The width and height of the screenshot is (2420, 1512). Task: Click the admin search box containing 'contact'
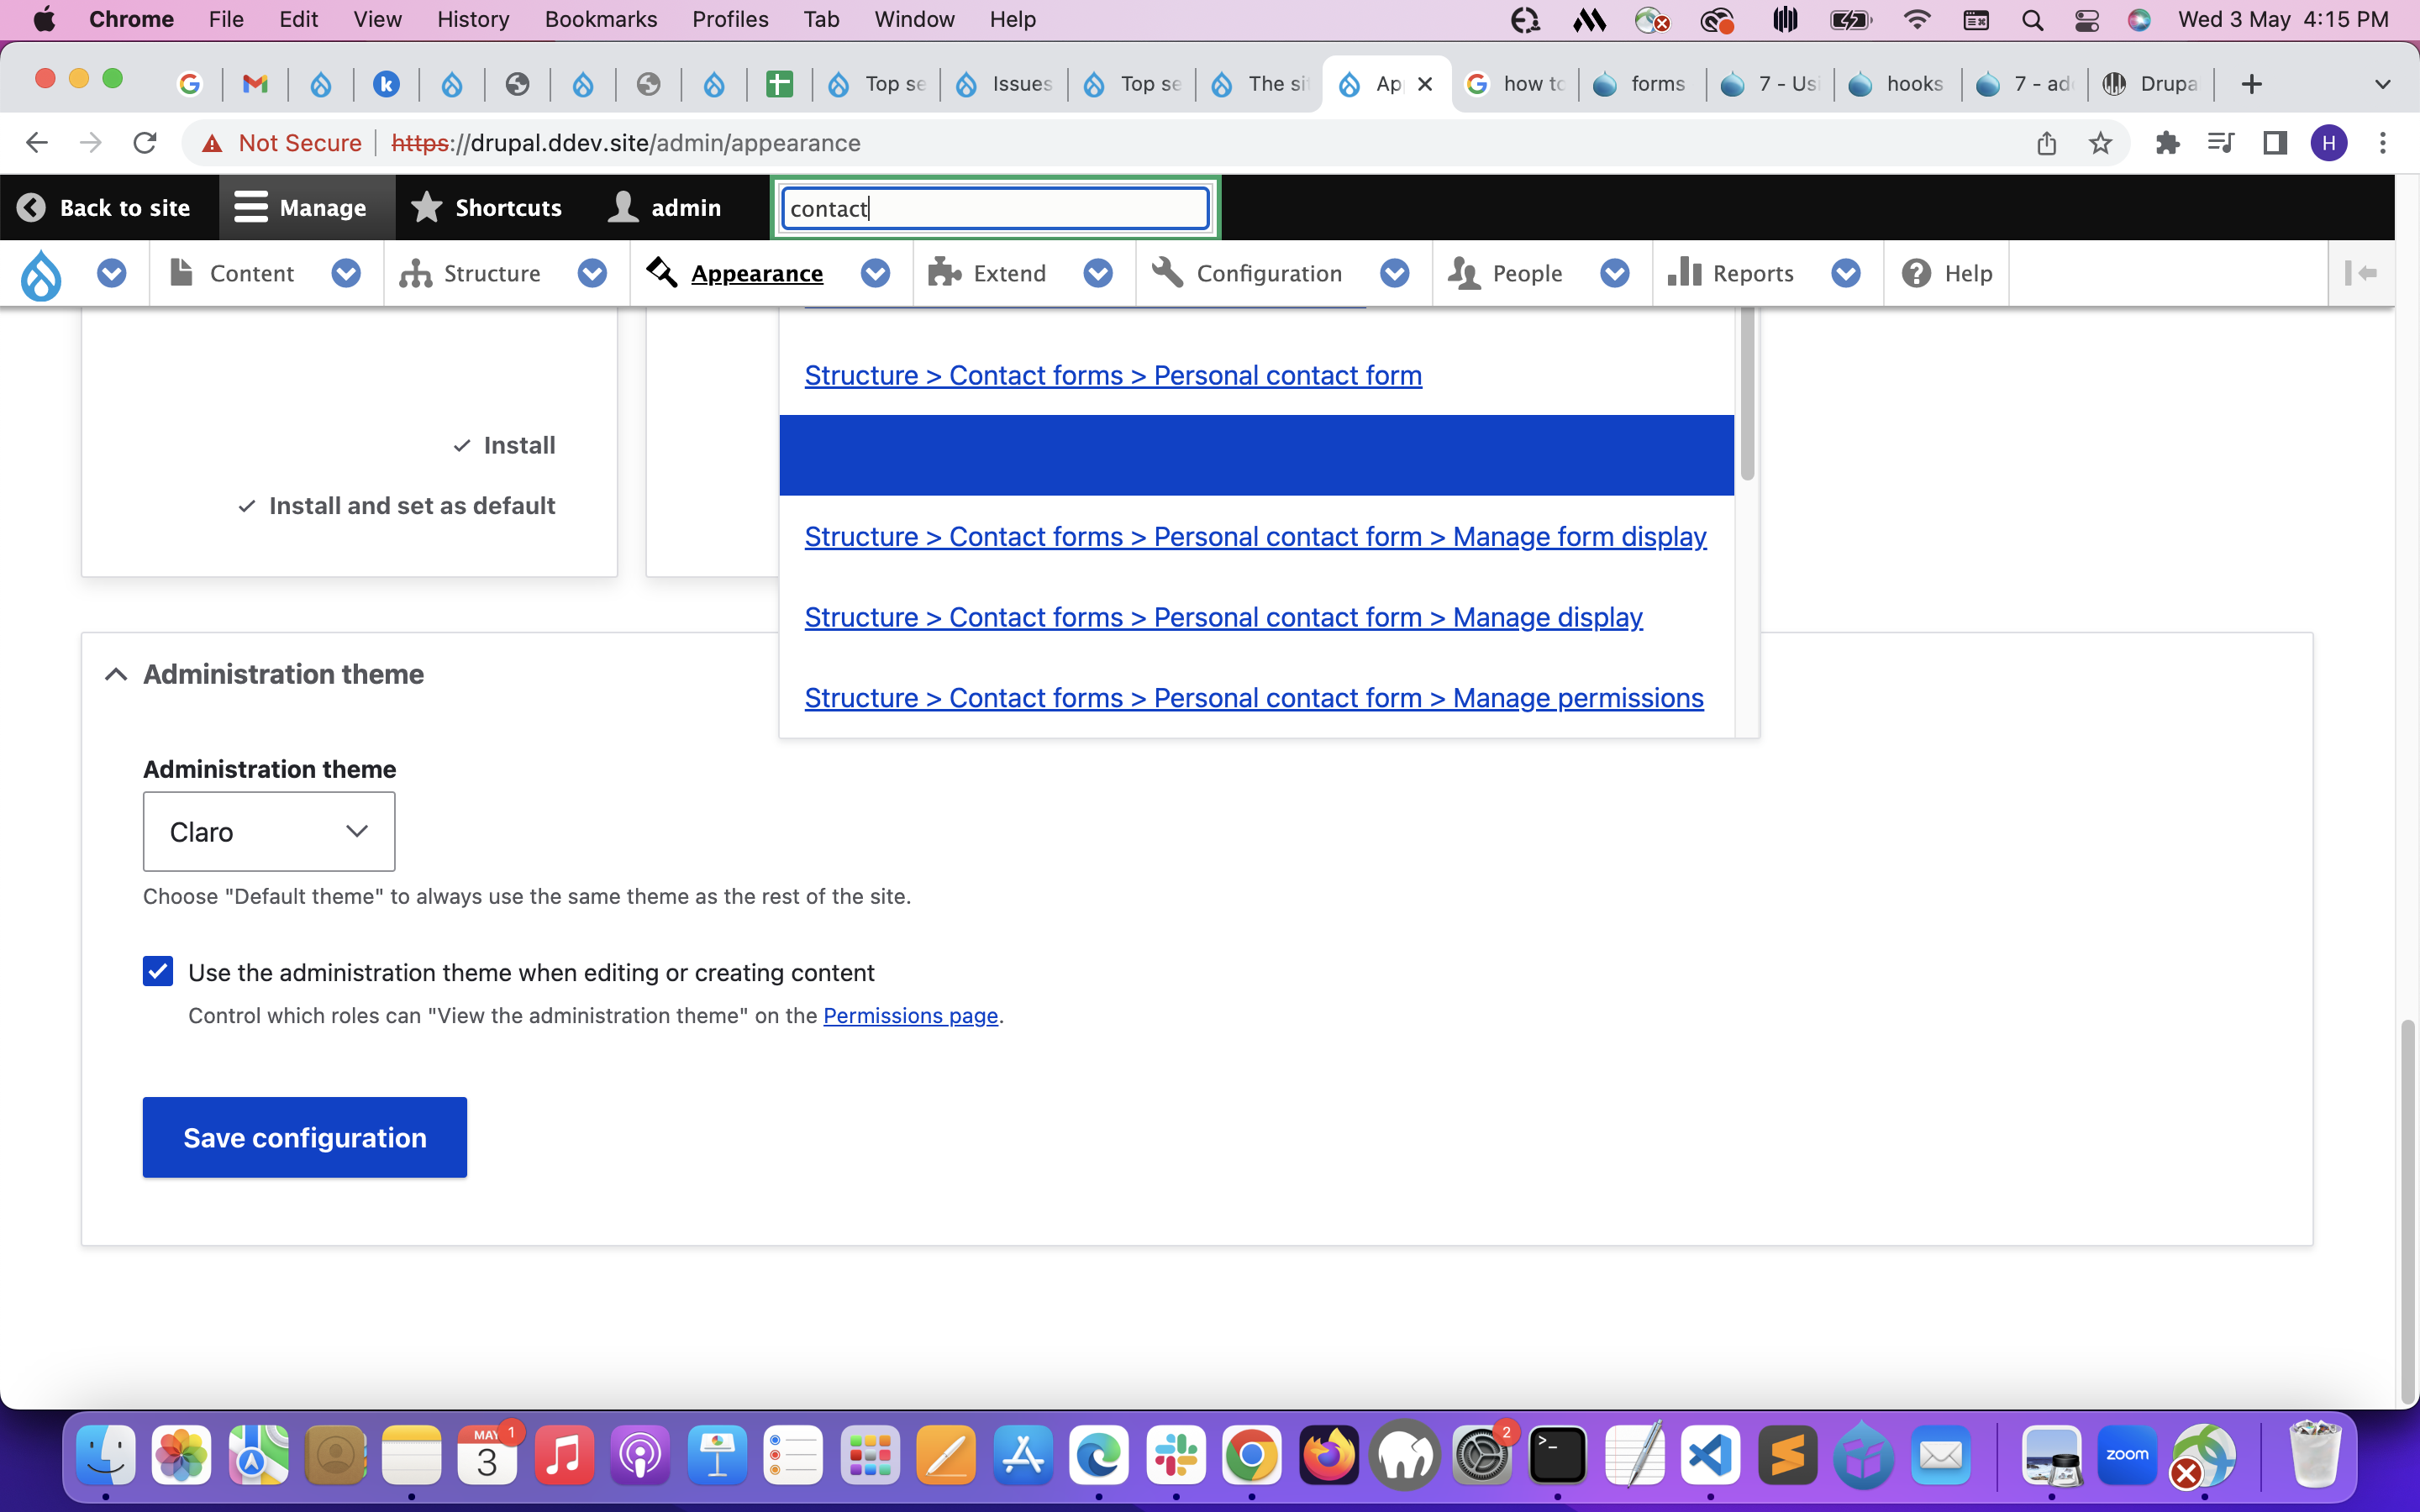pyautogui.click(x=994, y=208)
